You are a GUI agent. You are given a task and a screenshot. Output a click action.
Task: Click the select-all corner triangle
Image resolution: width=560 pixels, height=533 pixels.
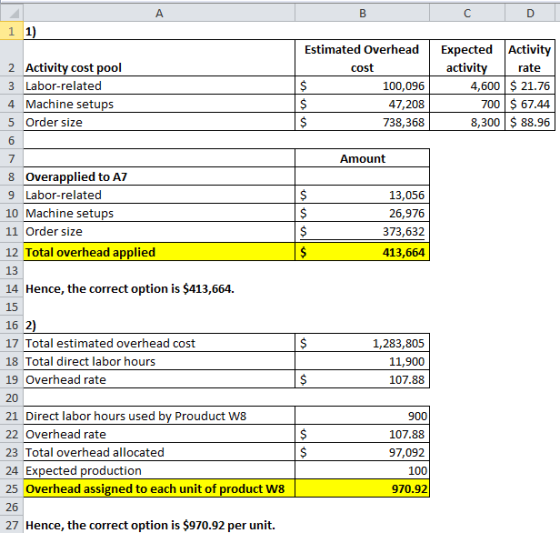click(x=12, y=13)
